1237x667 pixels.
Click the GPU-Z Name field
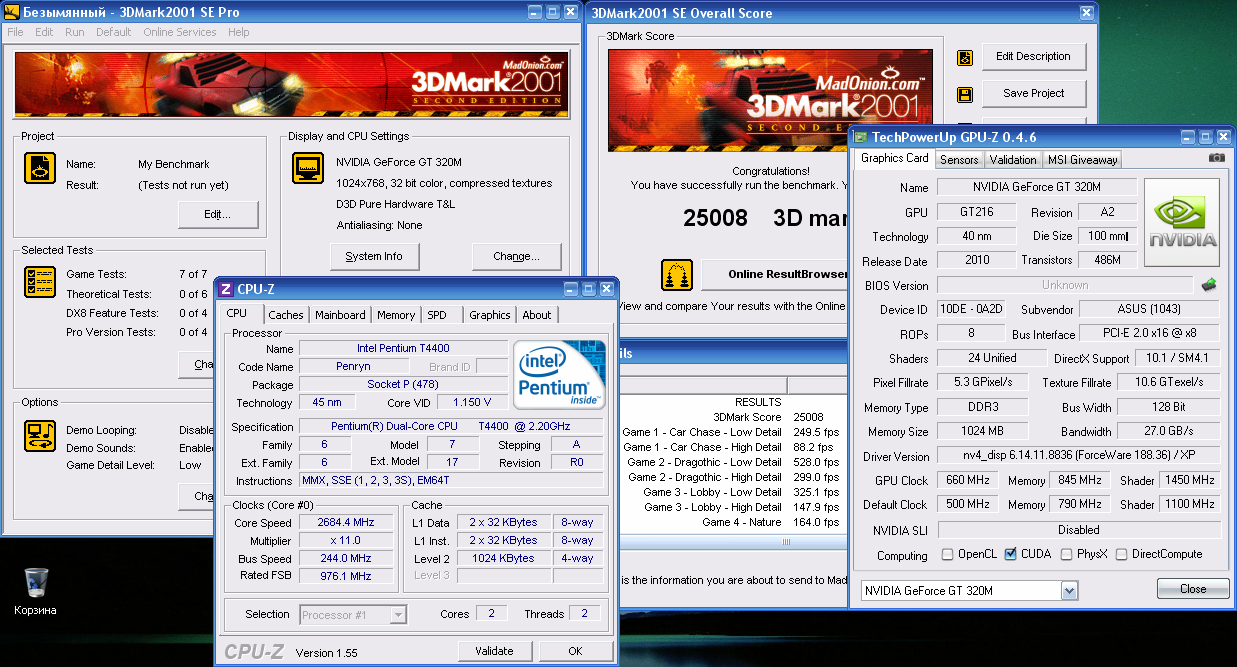coord(1037,187)
